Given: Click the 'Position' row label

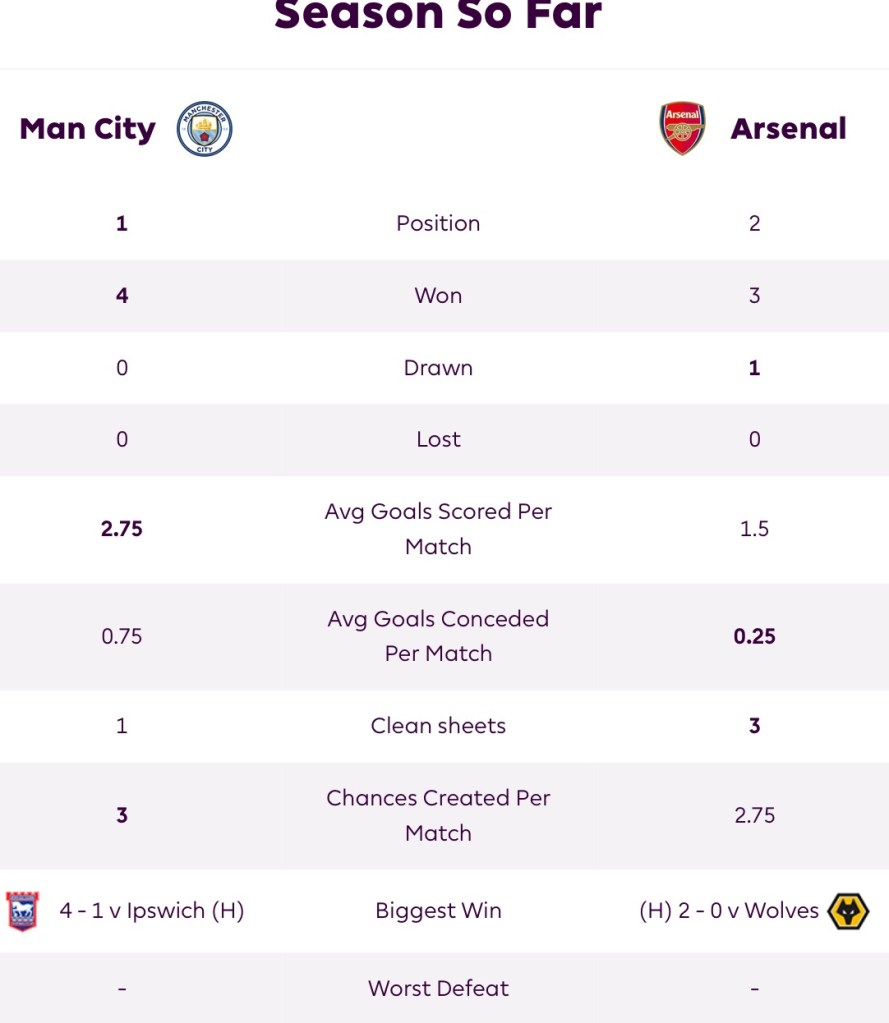Looking at the screenshot, I should pos(438,223).
